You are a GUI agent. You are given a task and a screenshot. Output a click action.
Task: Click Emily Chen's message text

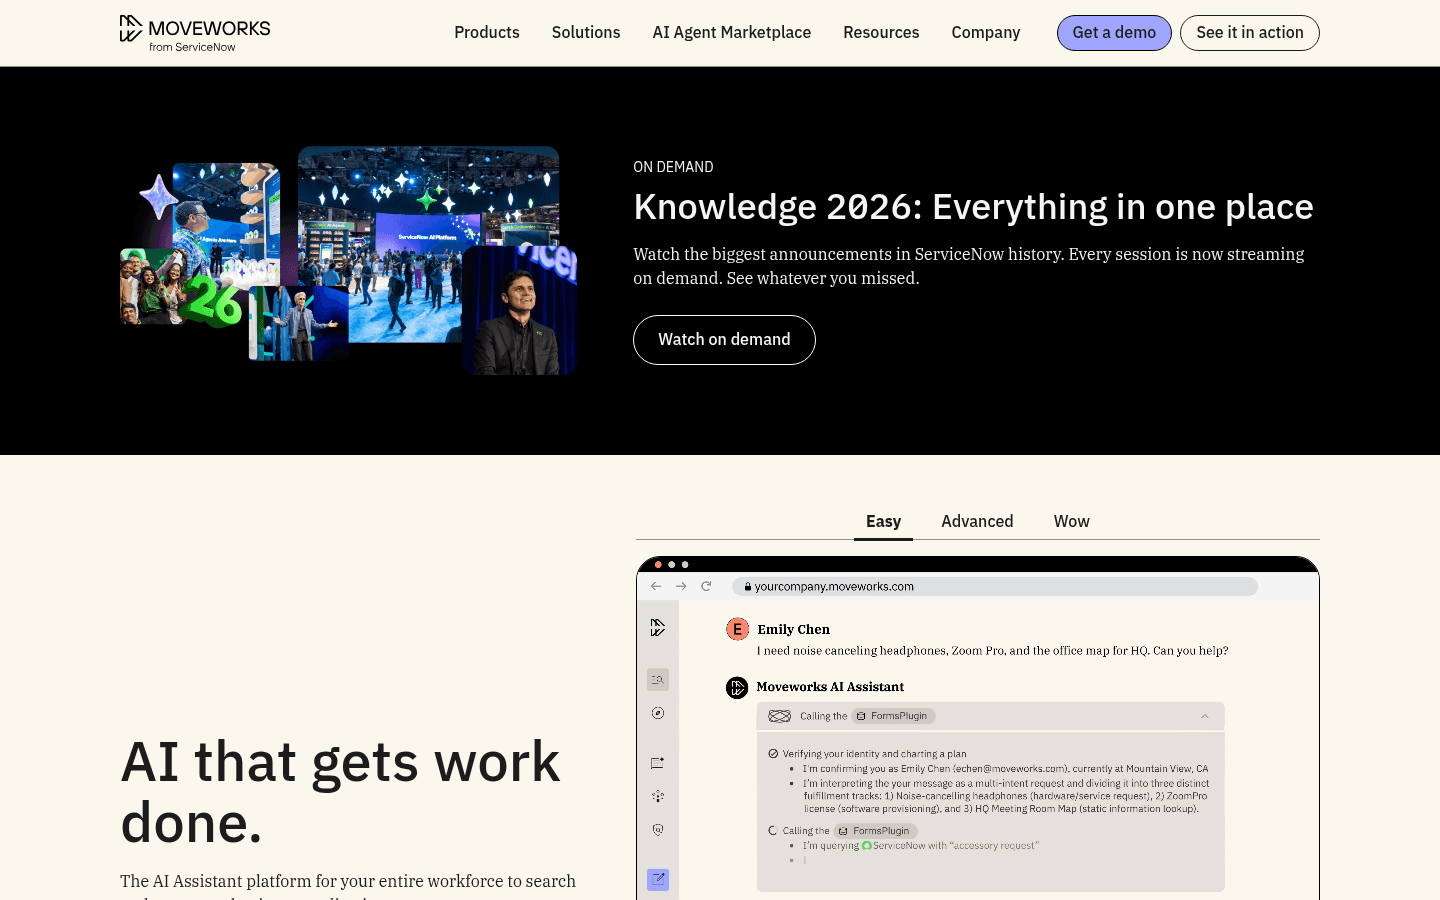coord(992,651)
